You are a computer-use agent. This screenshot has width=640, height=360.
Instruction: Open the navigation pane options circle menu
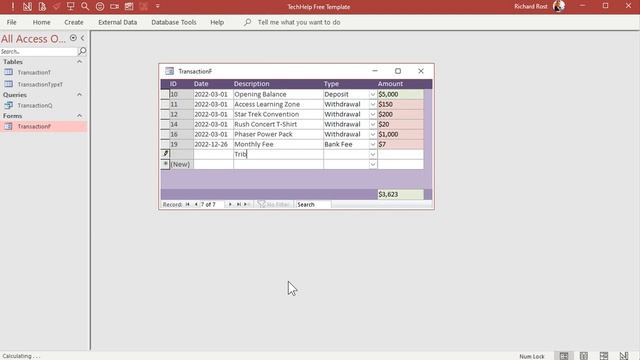click(73, 38)
